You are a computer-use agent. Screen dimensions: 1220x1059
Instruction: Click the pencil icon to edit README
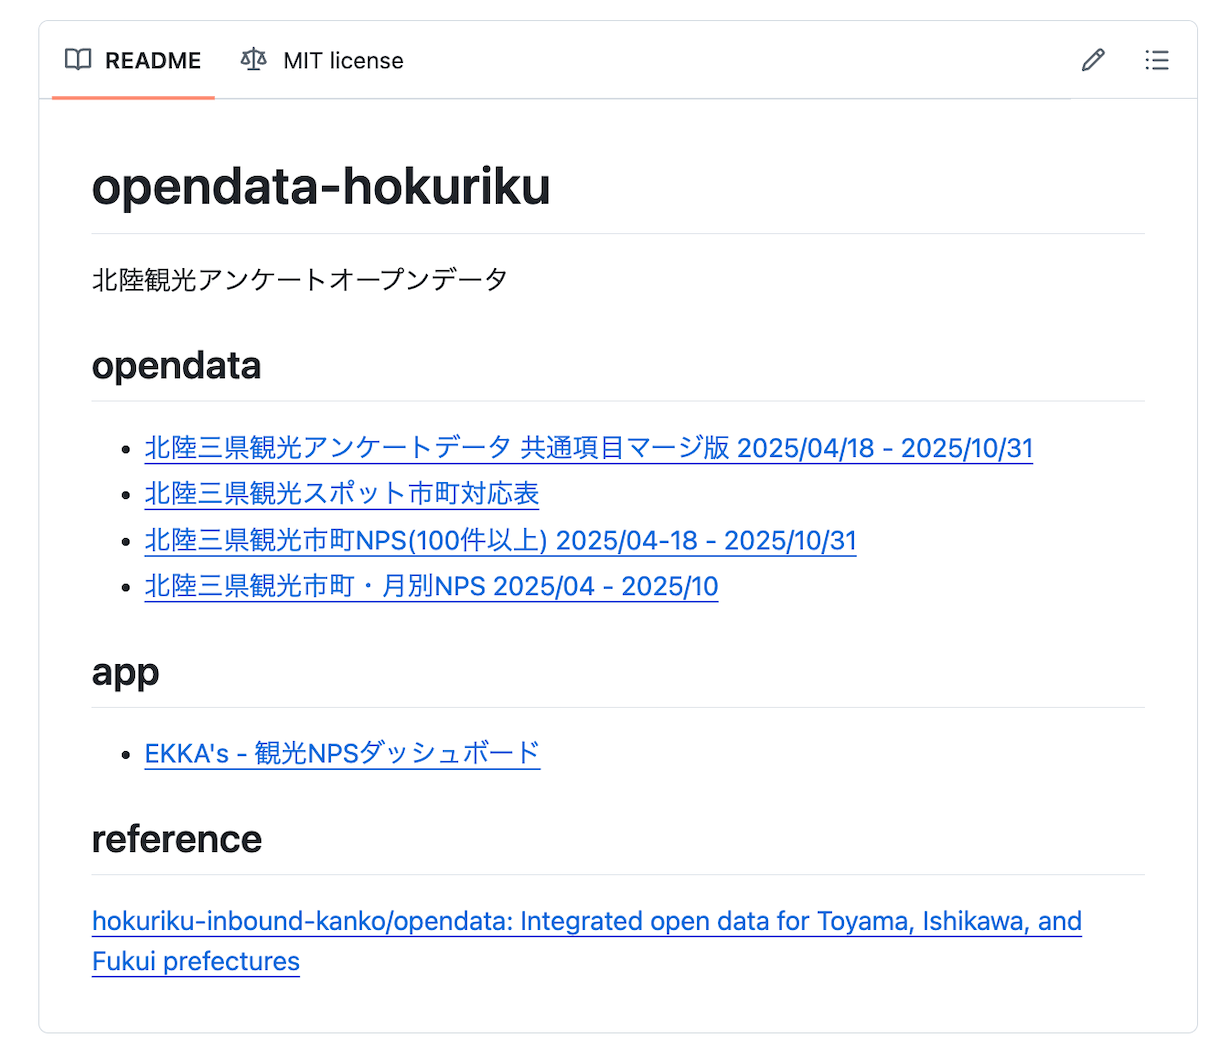click(x=1093, y=60)
